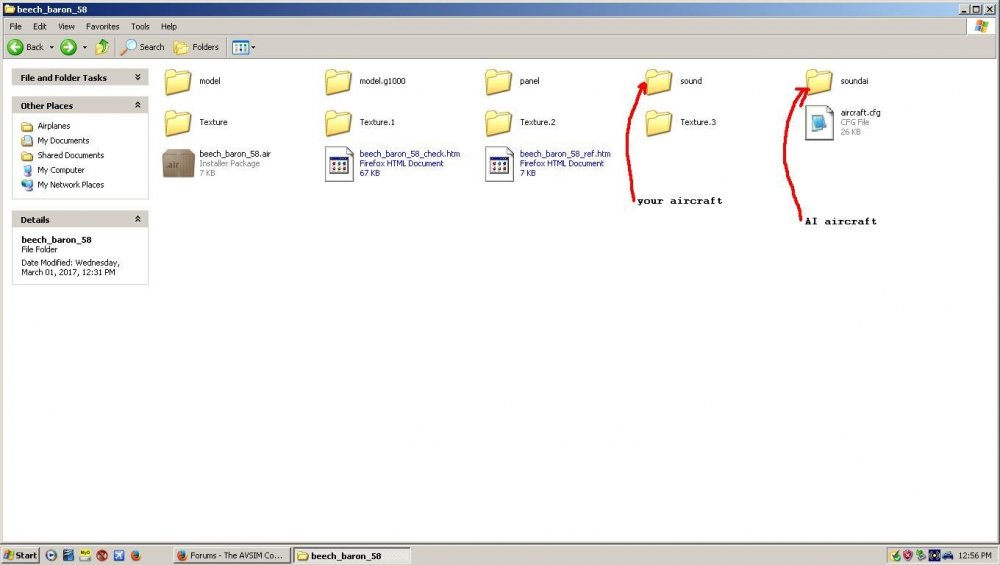This screenshot has width=1000, height=565.
Task: Select the aircraft.cfg file icon
Action: (x=820, y=122)
